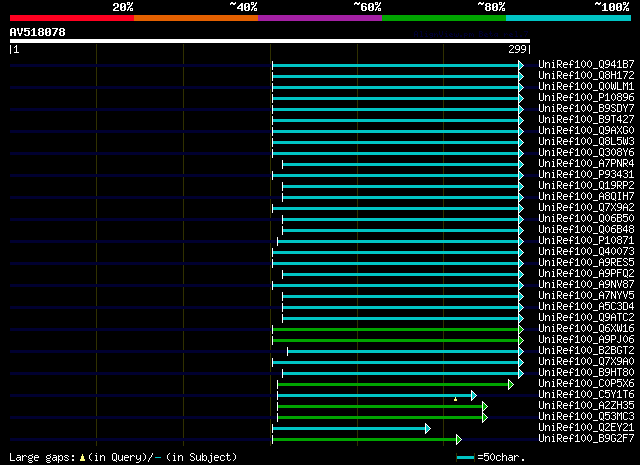
Task: Select the UniRef100_Q40073 label
Action: [586, 251]
